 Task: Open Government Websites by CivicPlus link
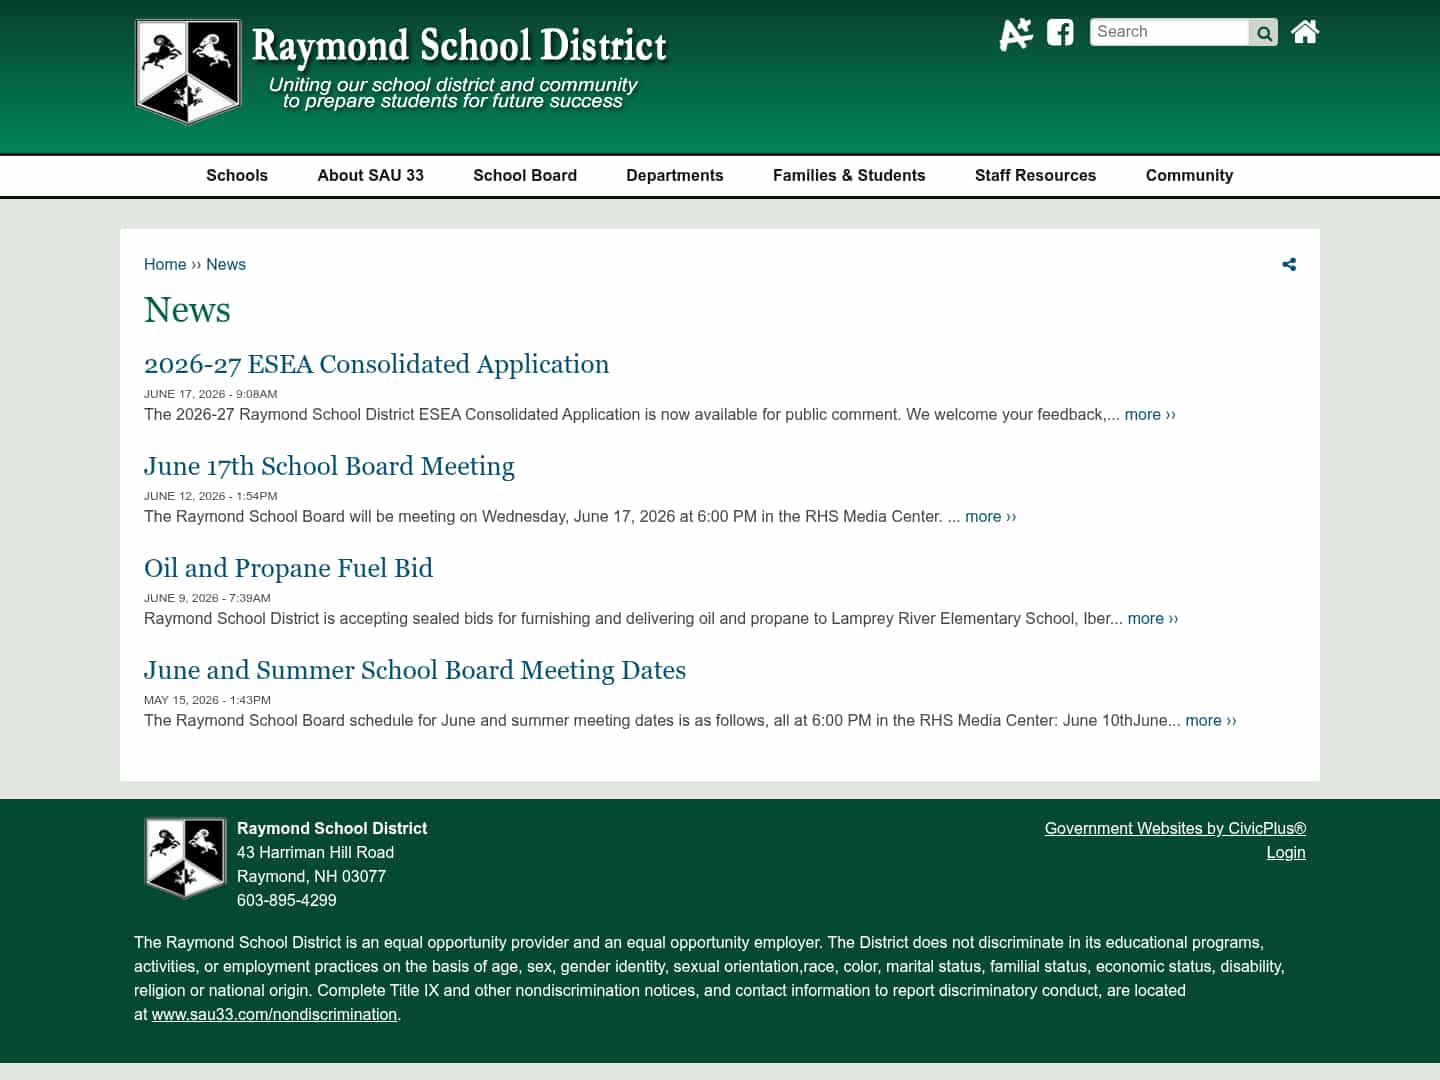pyautogui.click(x=1175, y=828)
